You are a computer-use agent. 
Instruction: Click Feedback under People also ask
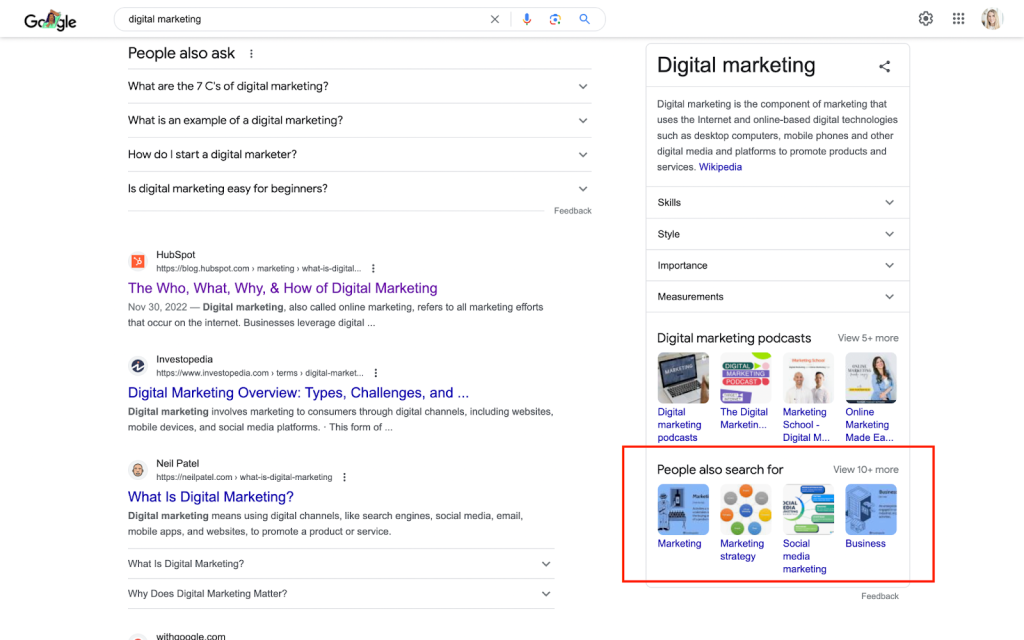(x=573, y=211)
